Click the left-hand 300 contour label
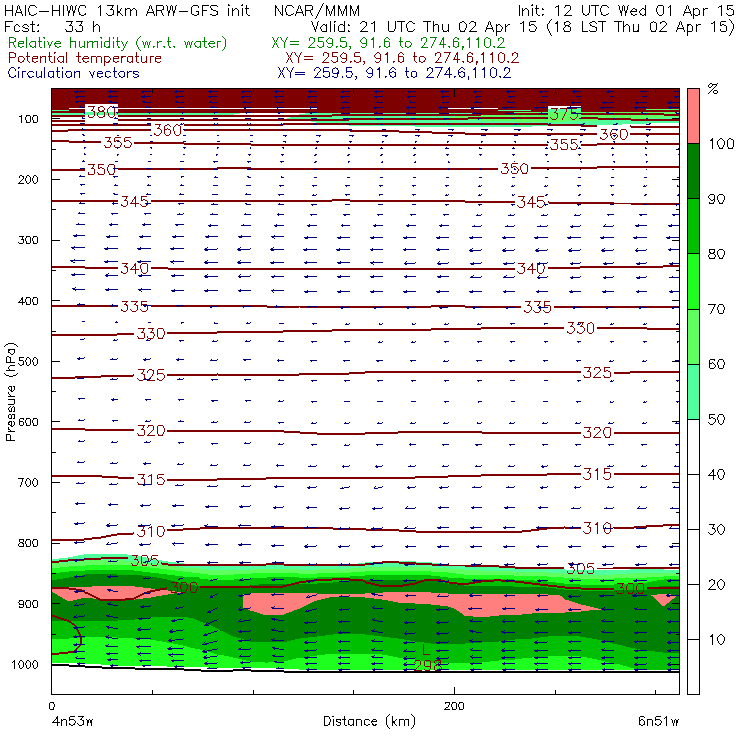Image resolution: width=740 pixels, height=740 pixels. click(184, 588)
